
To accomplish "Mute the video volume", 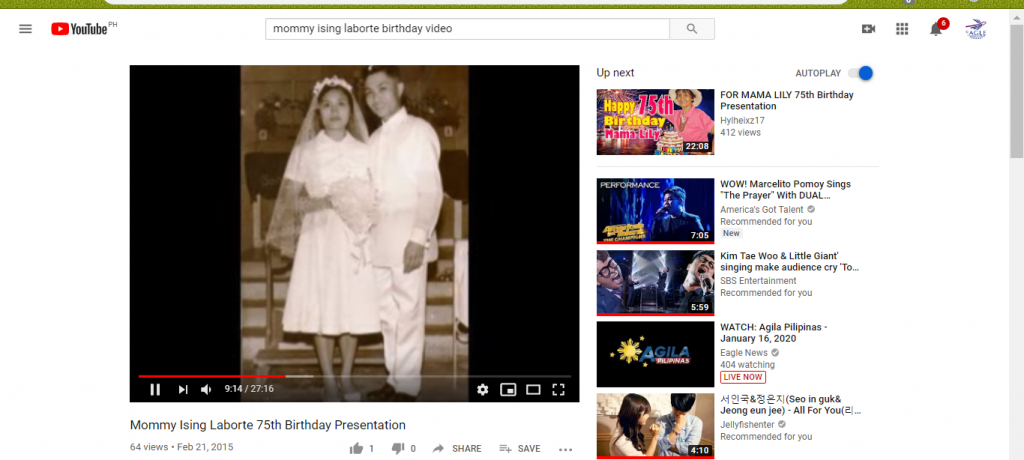I will tap(206, 389).
